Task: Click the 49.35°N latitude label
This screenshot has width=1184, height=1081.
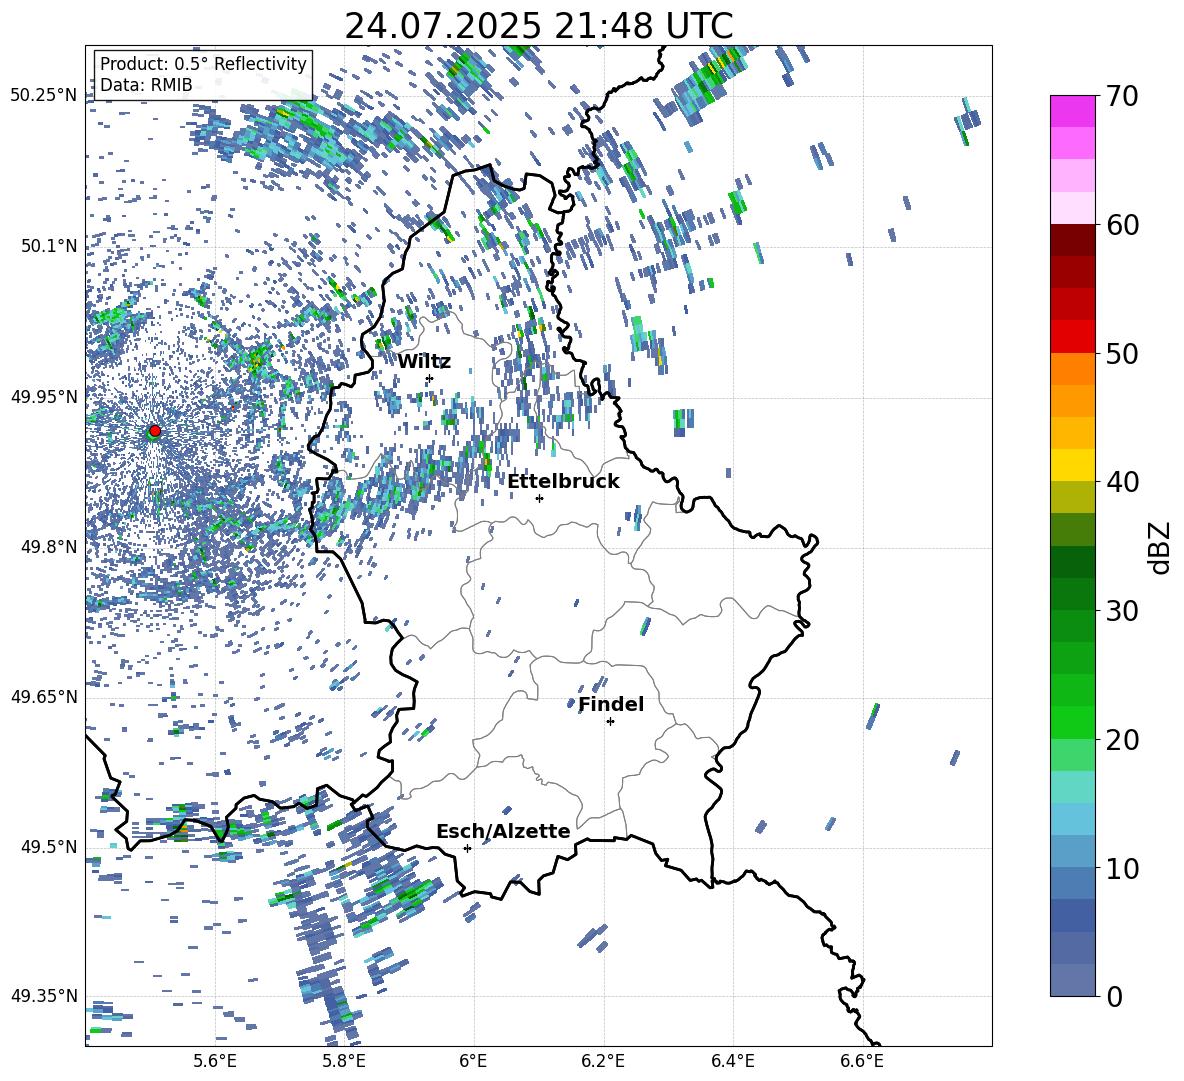Action: (x=44, y=996)
